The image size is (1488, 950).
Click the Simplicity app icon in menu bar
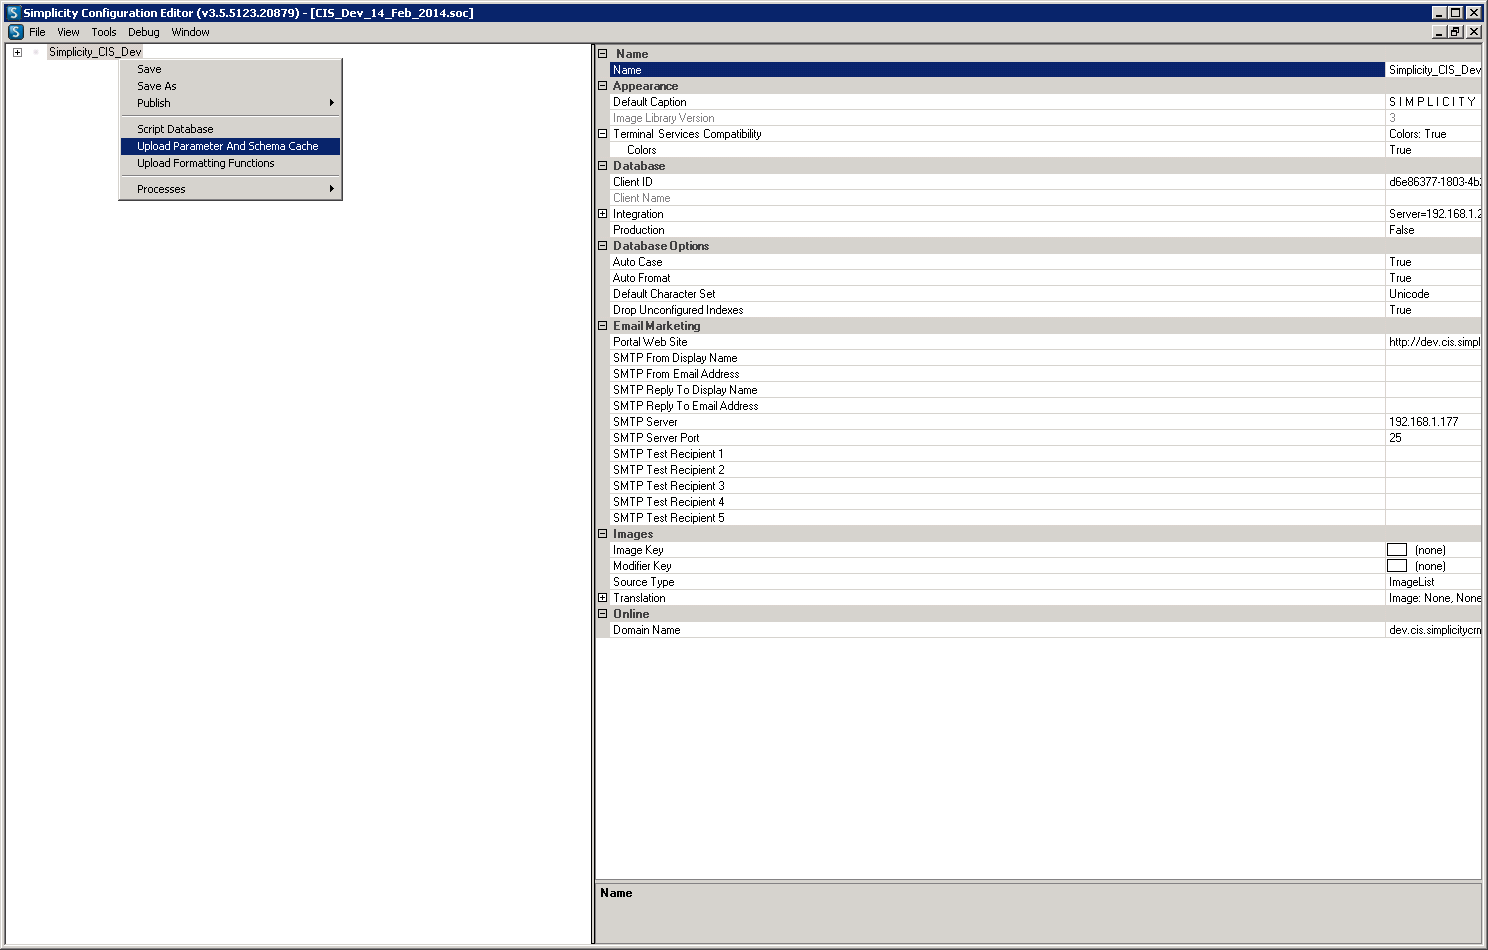pos(15,32)
